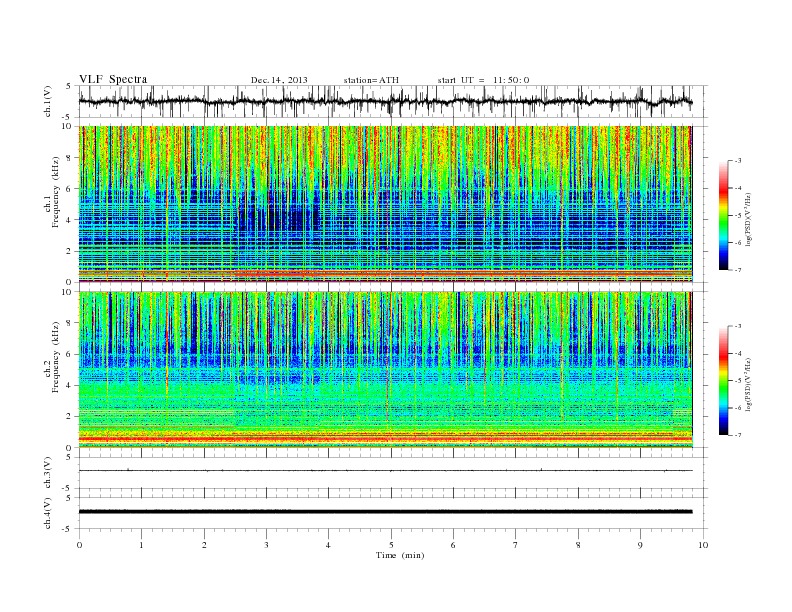
Task: Click the "start UT = 11:50:0" header text
Action: (483, 80)
